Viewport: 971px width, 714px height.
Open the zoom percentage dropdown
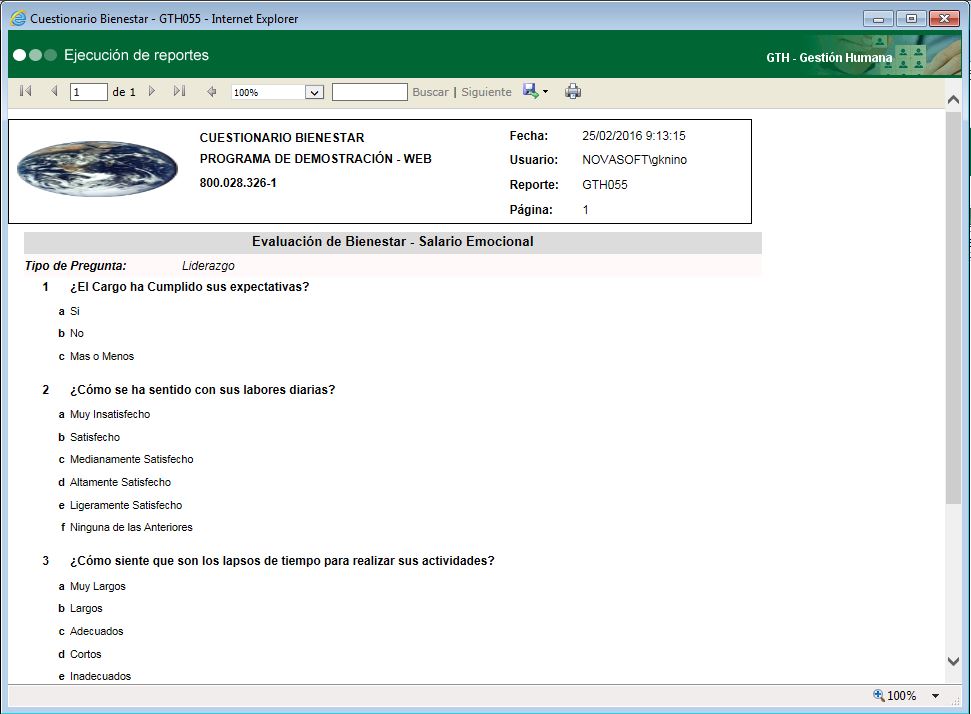[276, 91]
